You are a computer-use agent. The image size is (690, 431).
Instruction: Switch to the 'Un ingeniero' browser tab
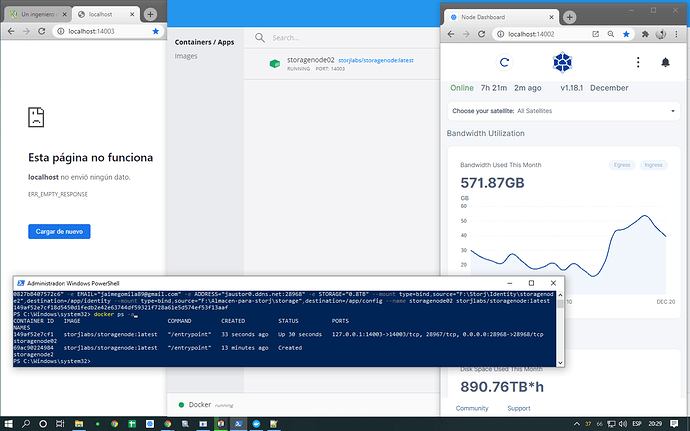tap(40, 15)
